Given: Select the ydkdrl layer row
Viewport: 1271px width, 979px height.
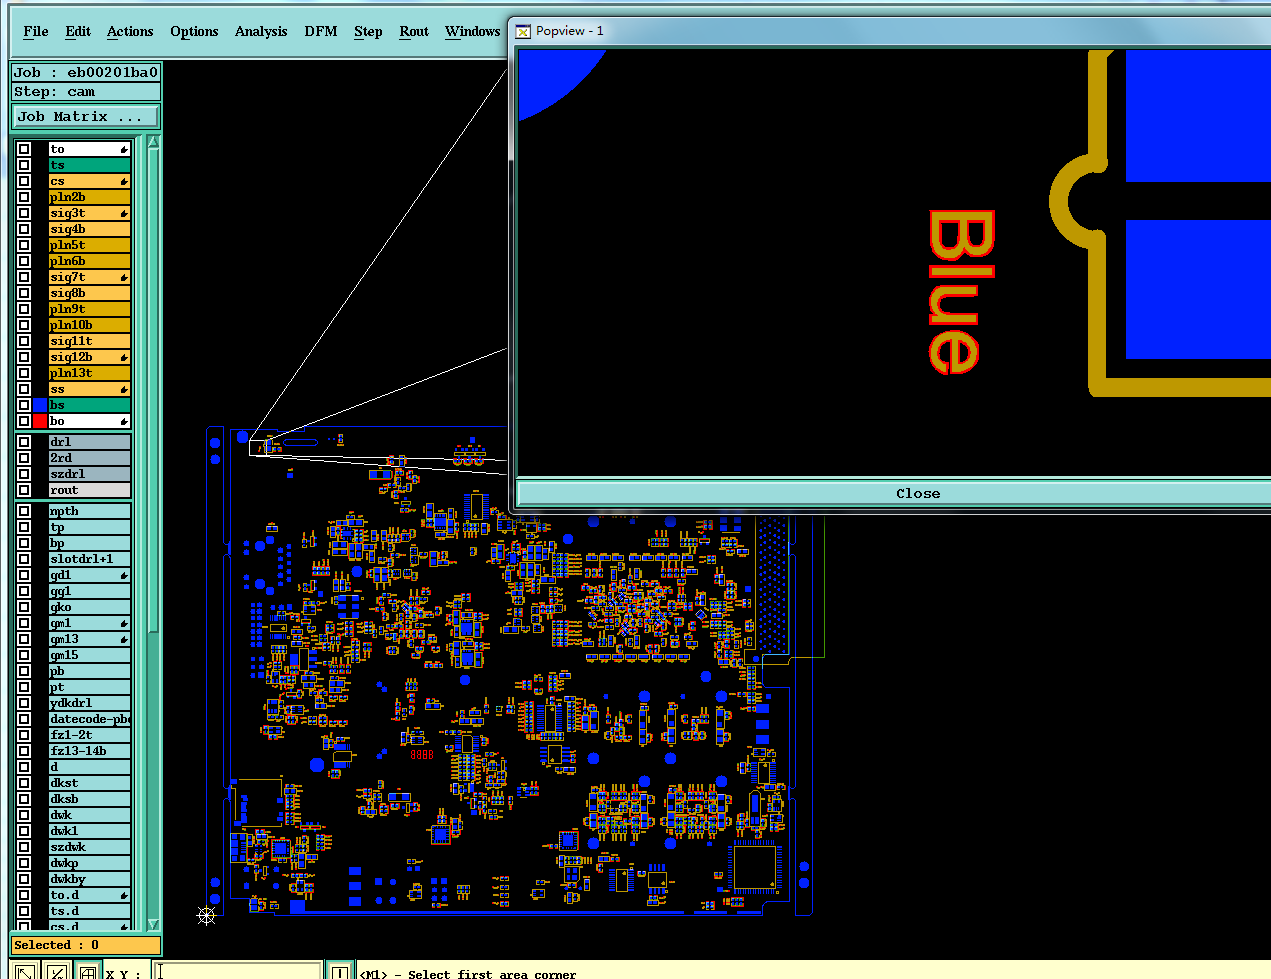Looking at the screenshot, I should [90, 703].
